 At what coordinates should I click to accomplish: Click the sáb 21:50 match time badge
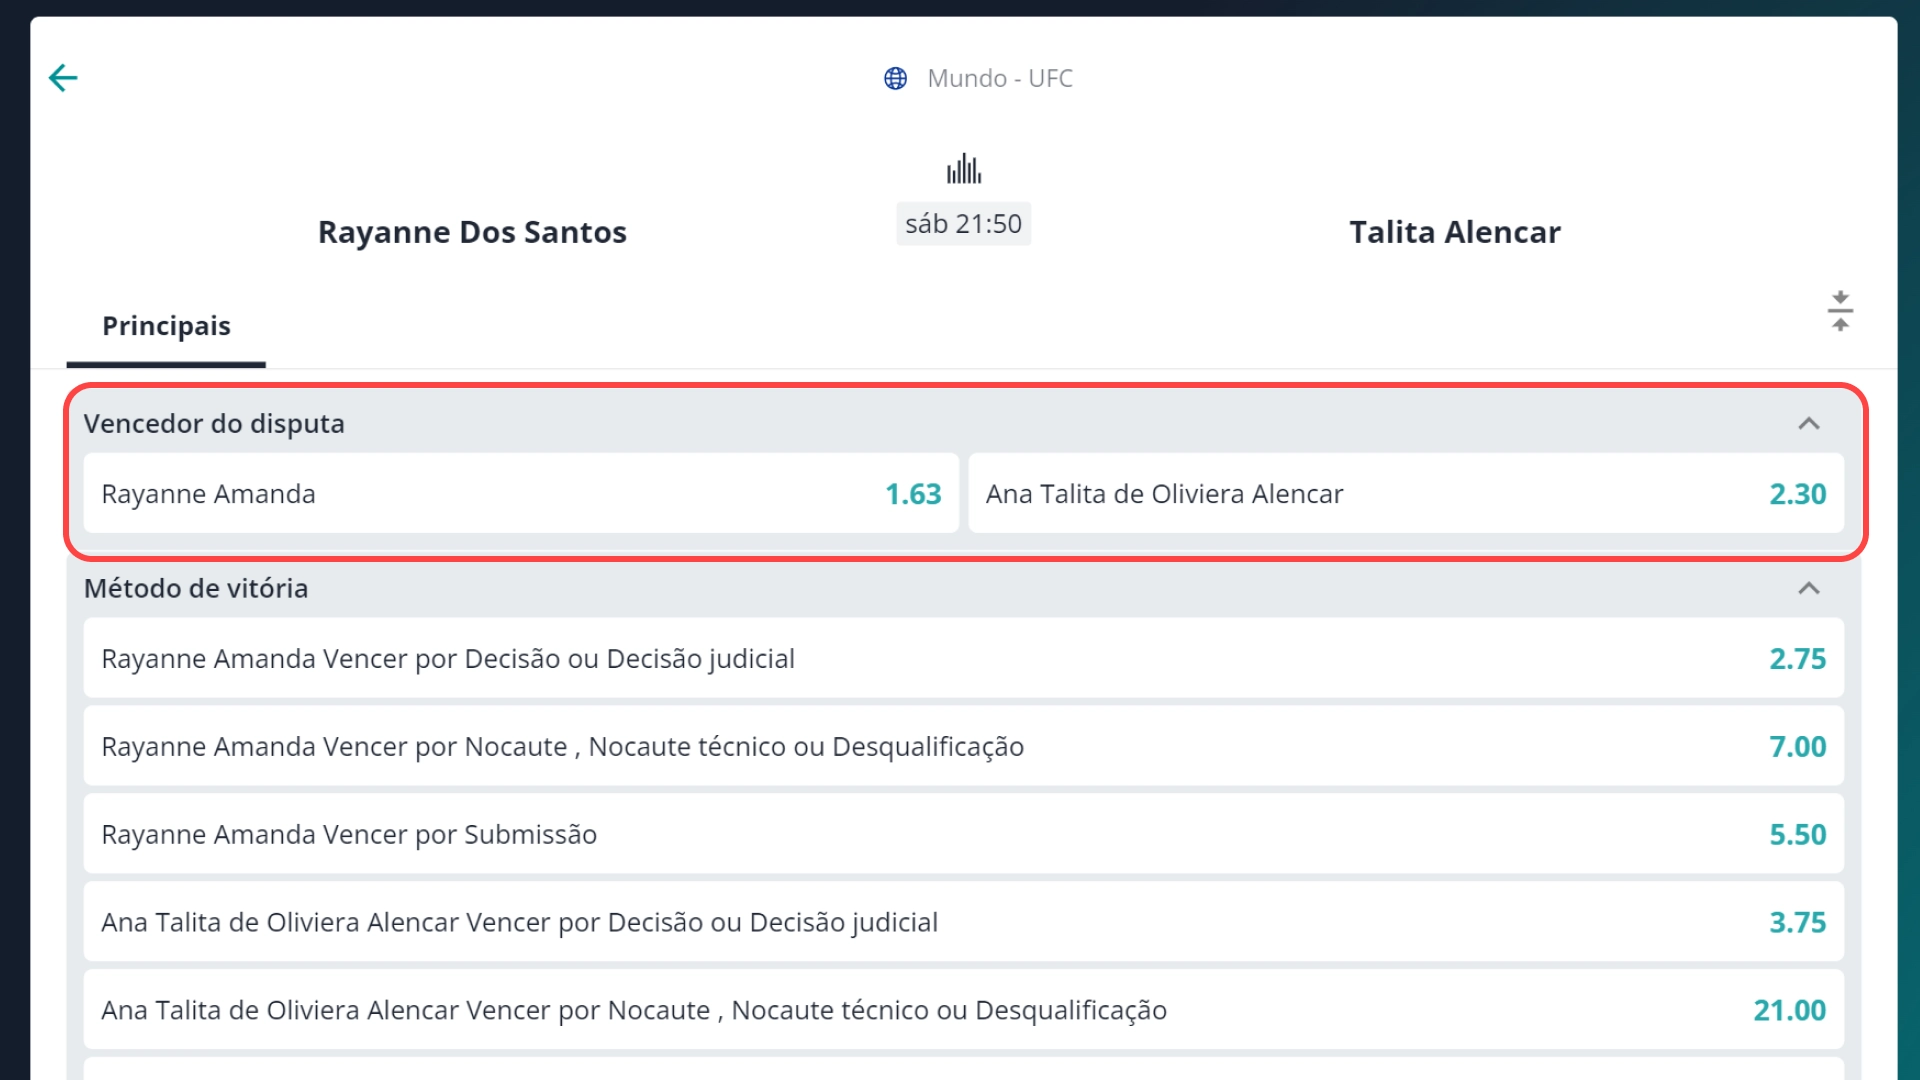pos(963,223)
